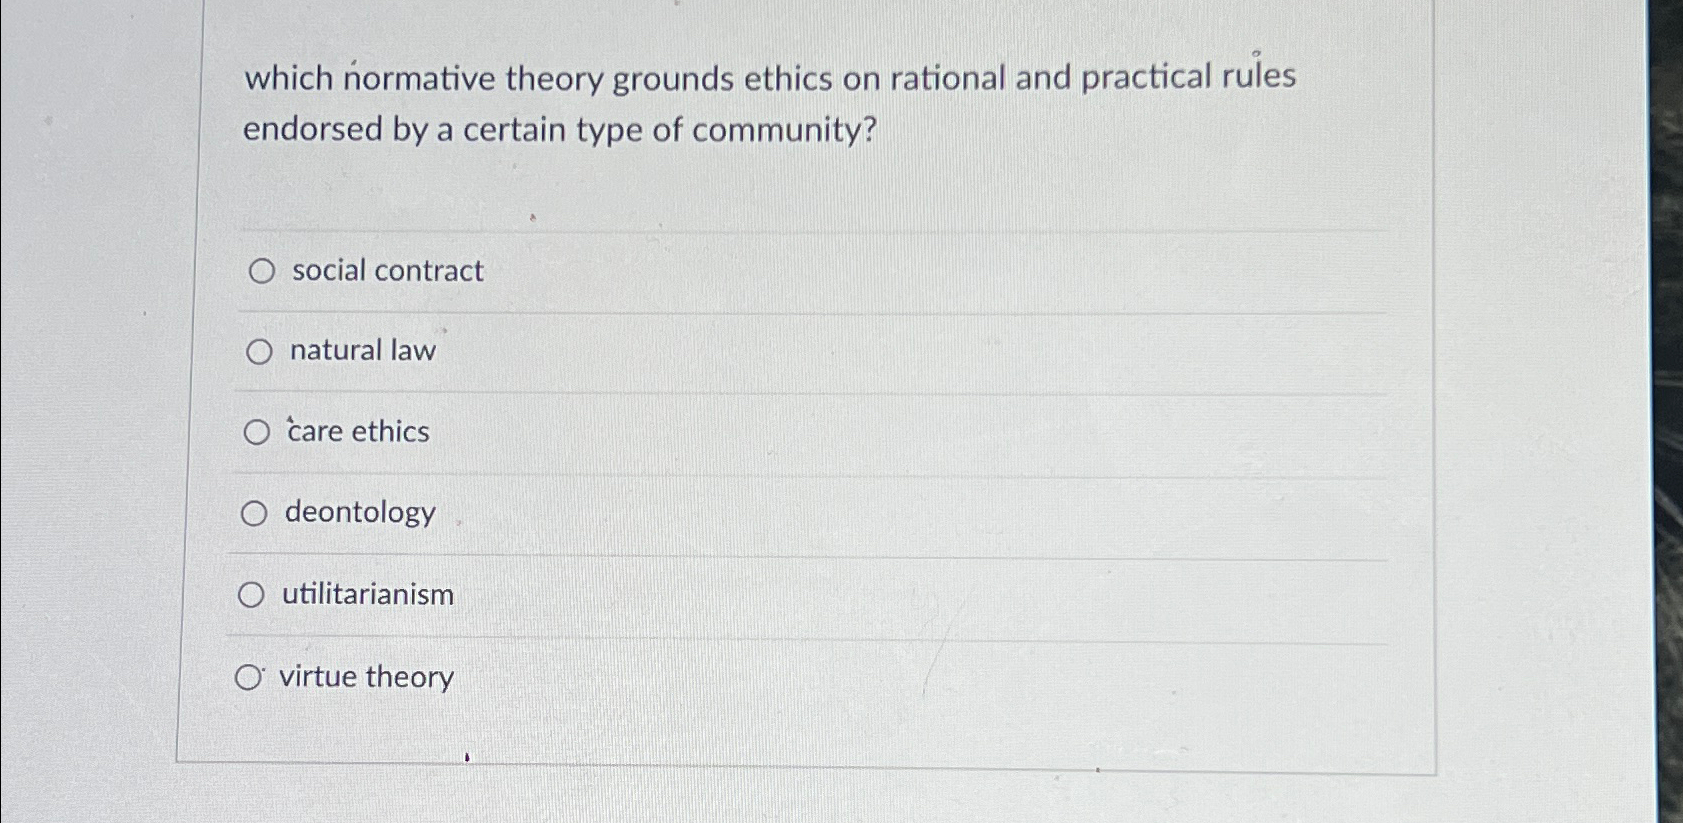Select the virtue theory radio button
Viewport: 1683px width, 823px height.
pos(248,675)
